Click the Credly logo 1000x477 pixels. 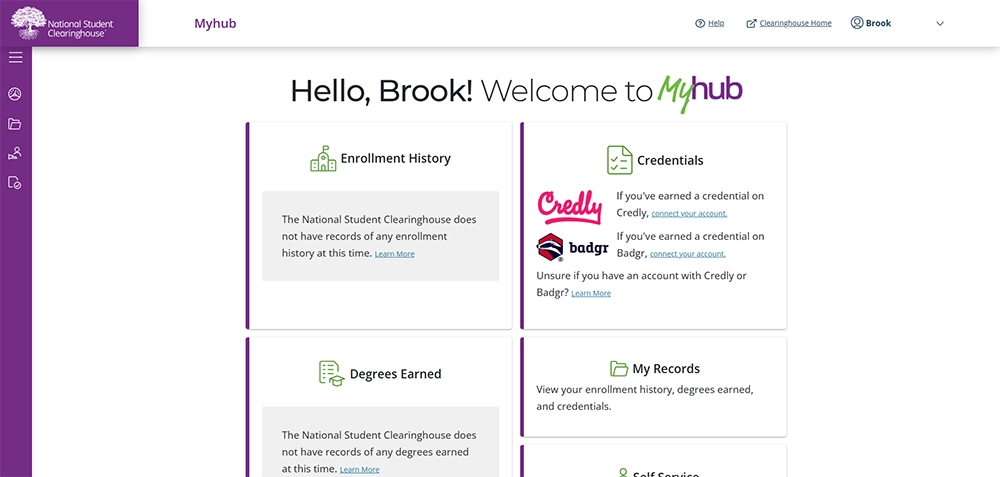[x=569, y=207]
